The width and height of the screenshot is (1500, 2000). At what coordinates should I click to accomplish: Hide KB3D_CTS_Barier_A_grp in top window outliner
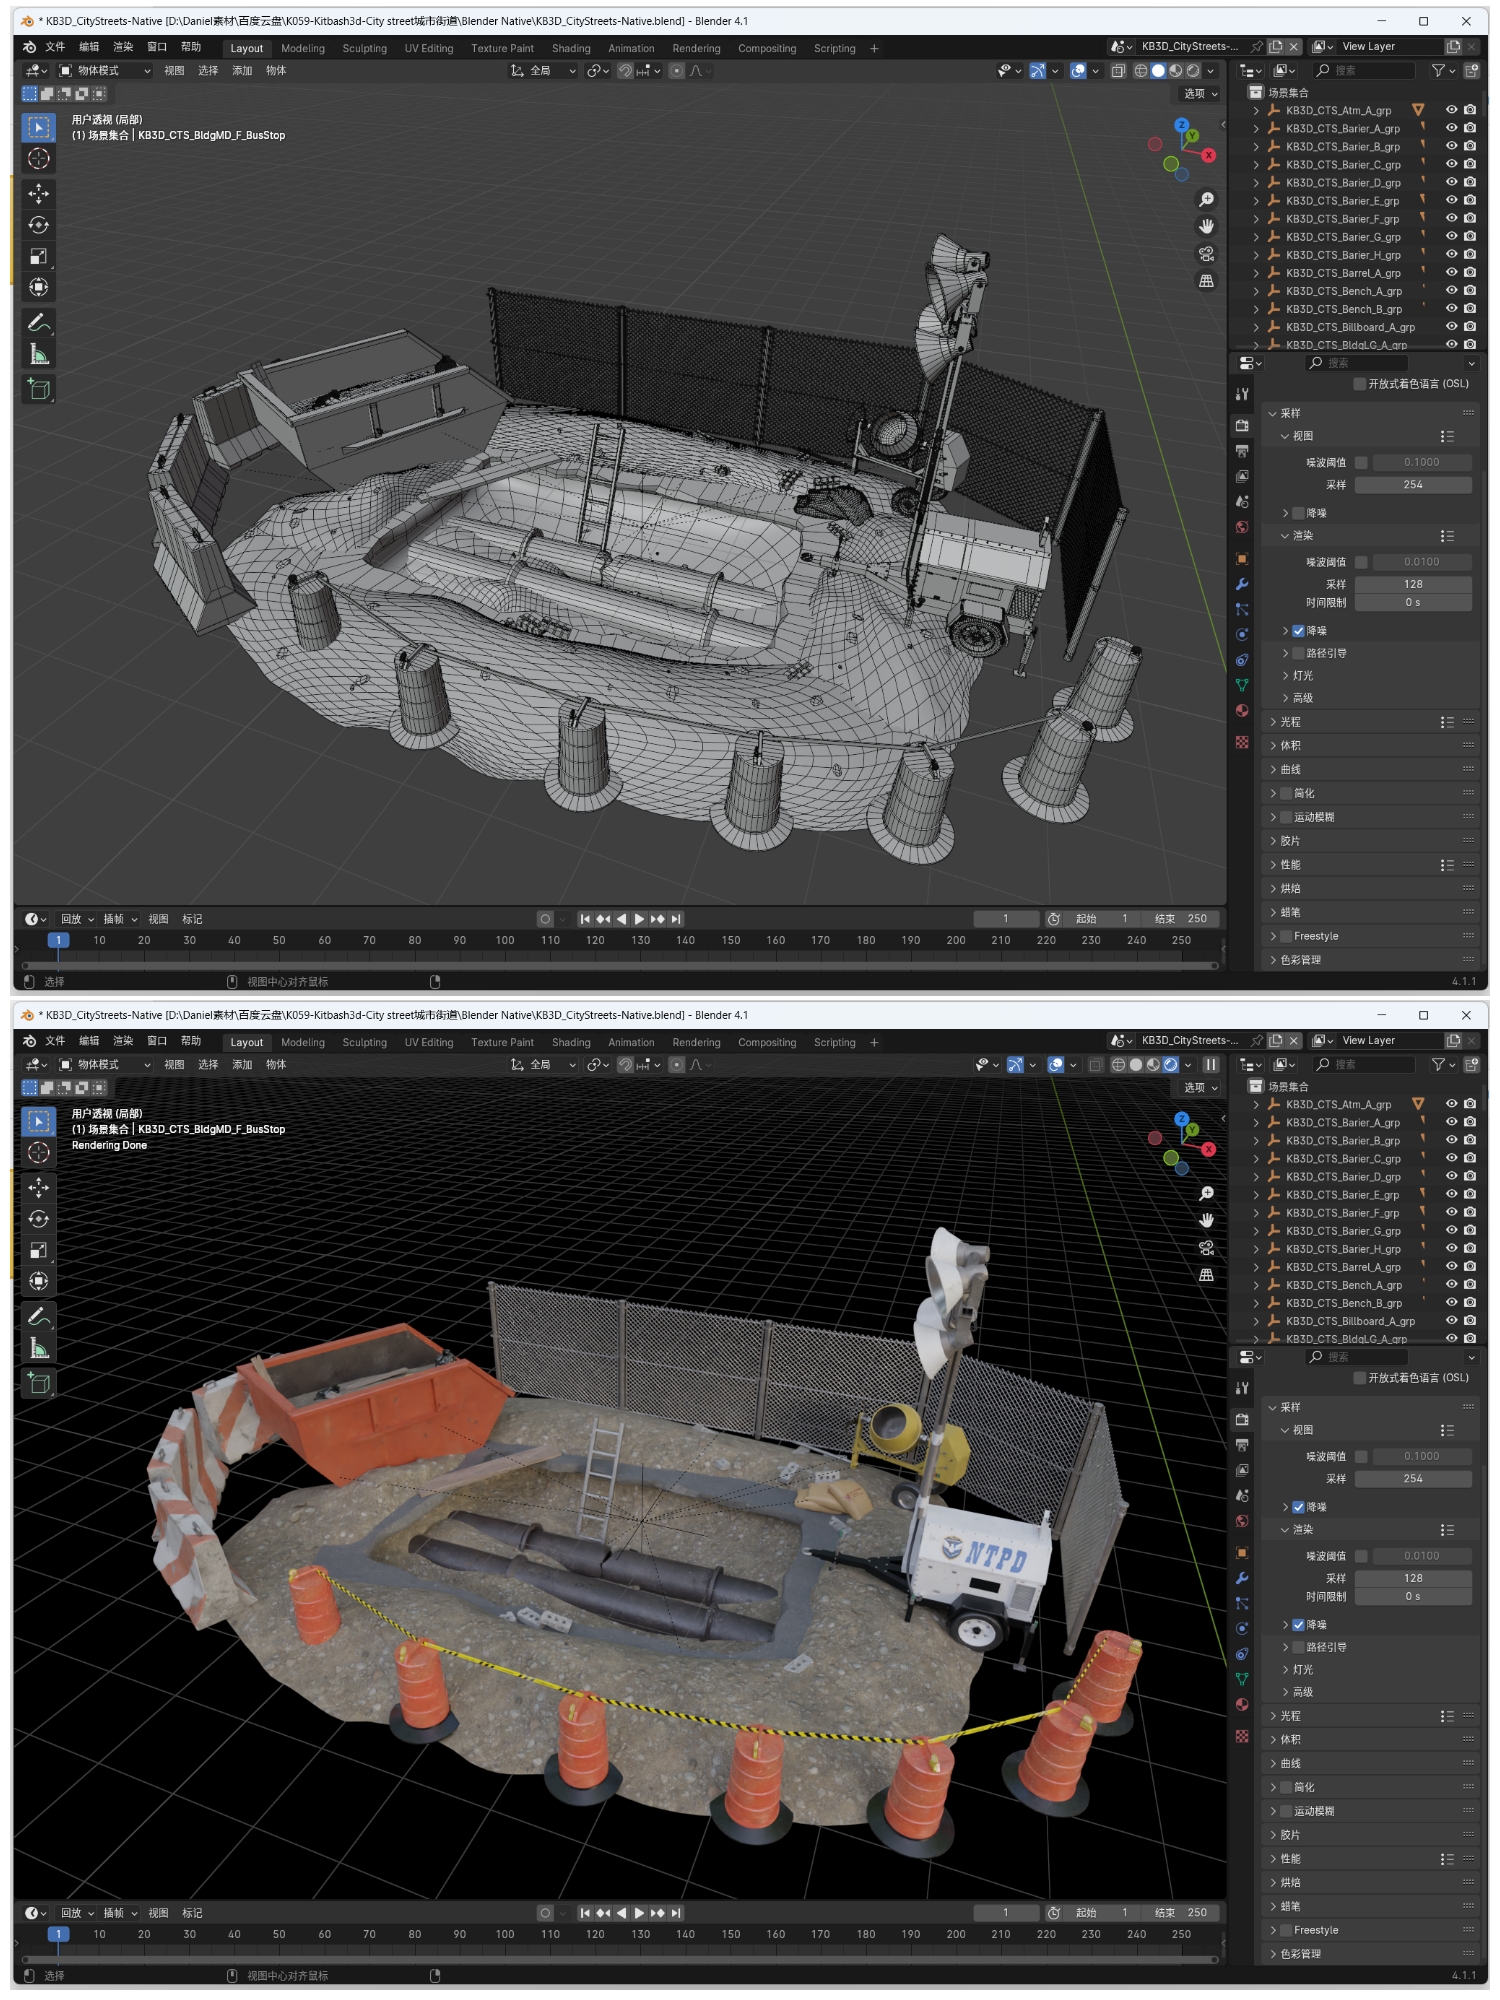1451,128
